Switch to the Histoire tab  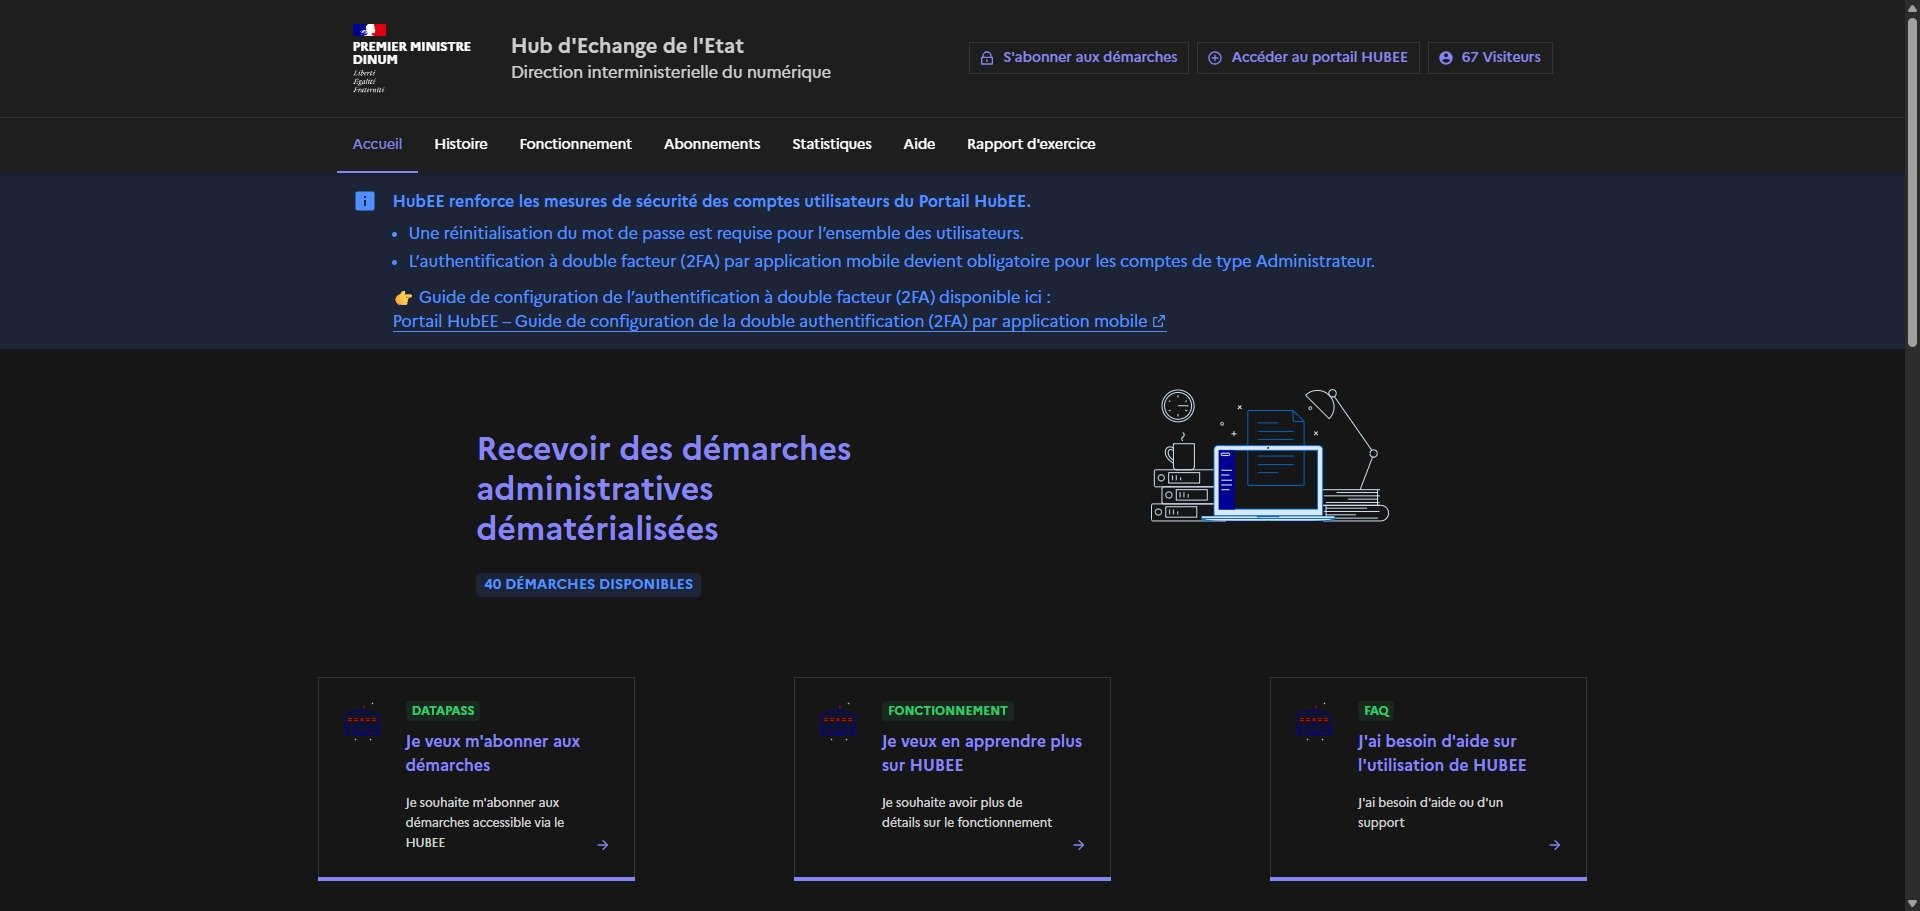pyautogui.click(x=460, y=144)
